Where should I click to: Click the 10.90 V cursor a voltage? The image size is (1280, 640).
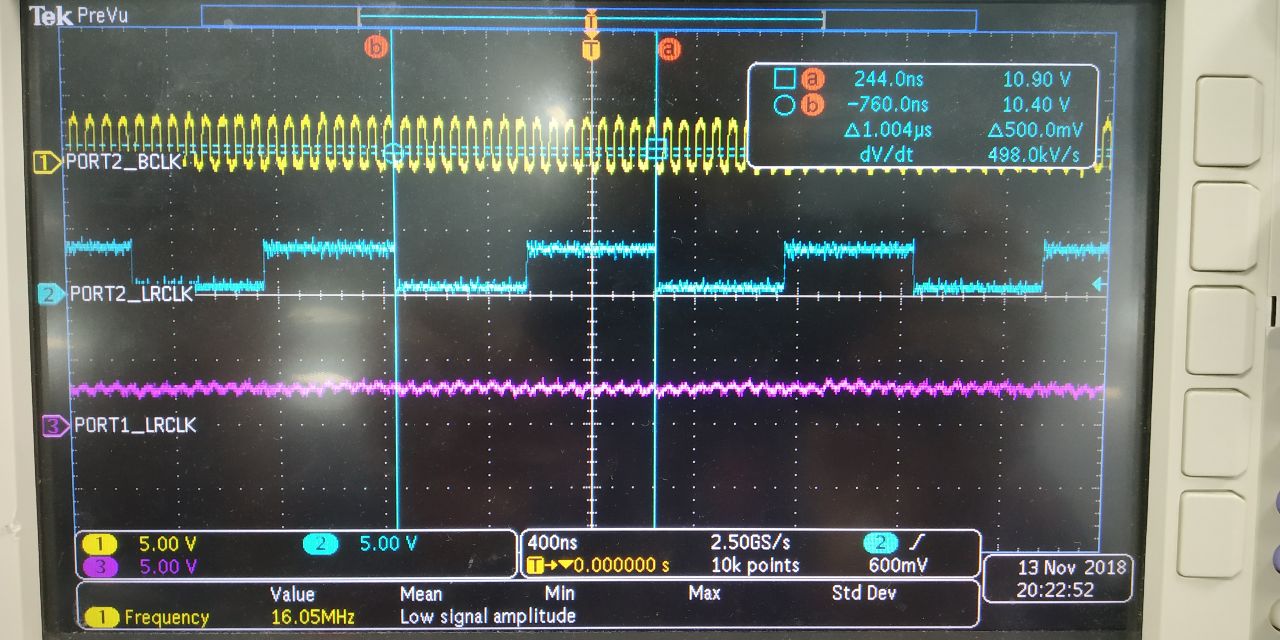pos(1037,78)
